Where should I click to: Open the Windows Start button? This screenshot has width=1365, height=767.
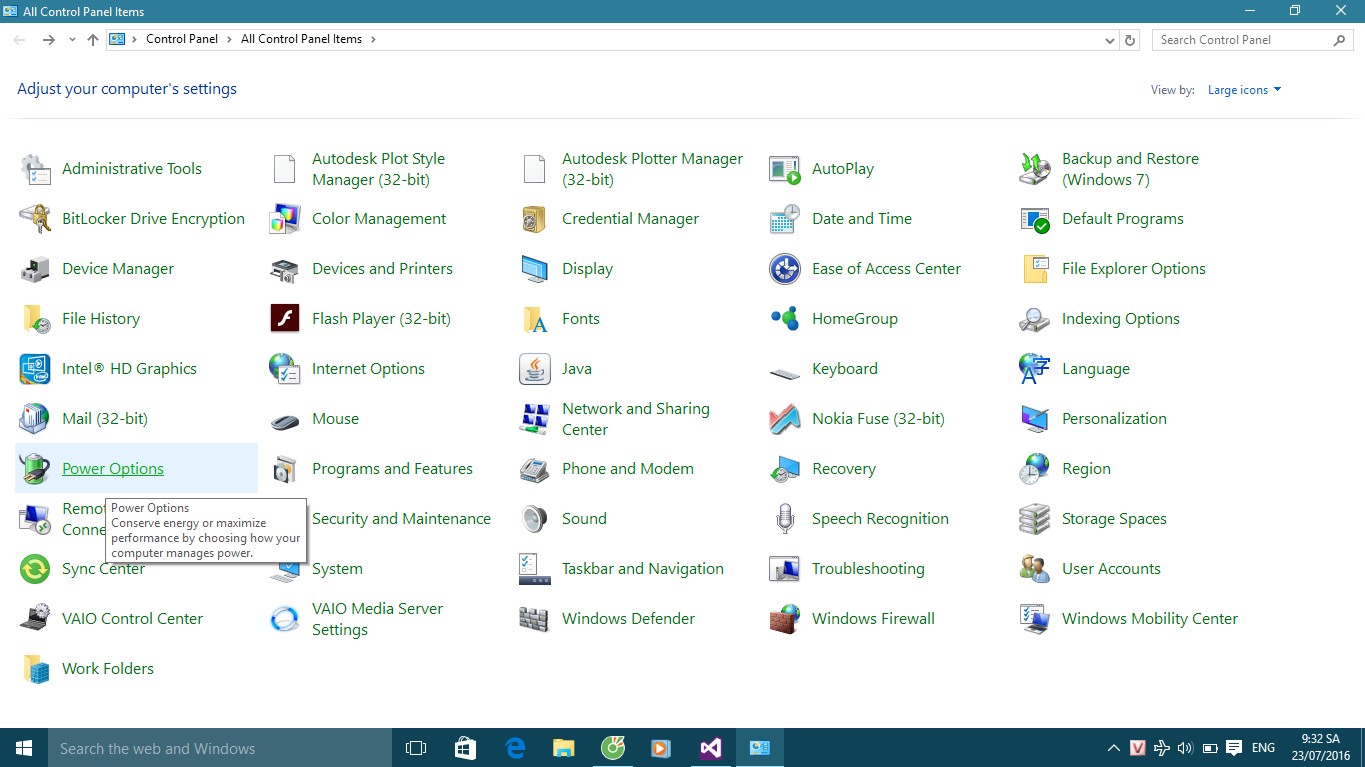[24, 748]
